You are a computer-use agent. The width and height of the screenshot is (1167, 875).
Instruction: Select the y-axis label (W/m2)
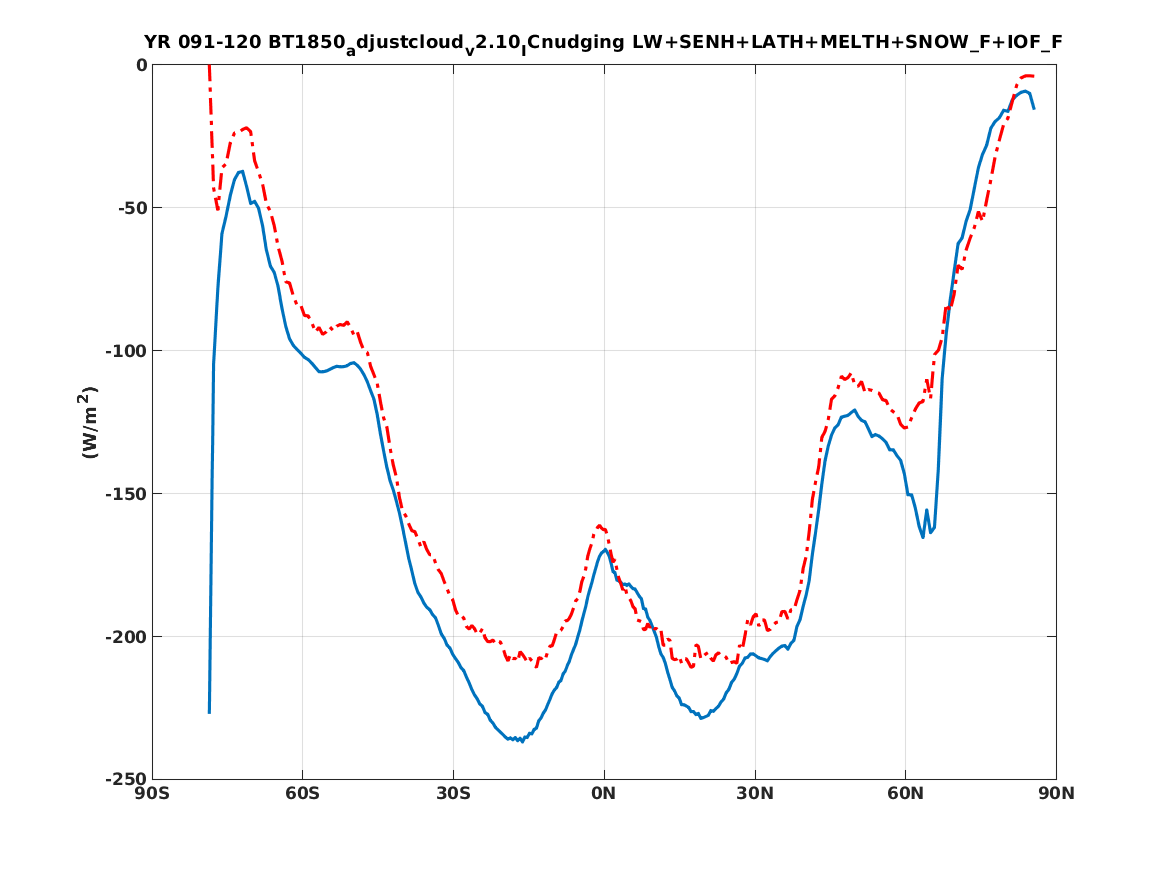(88, 422)
